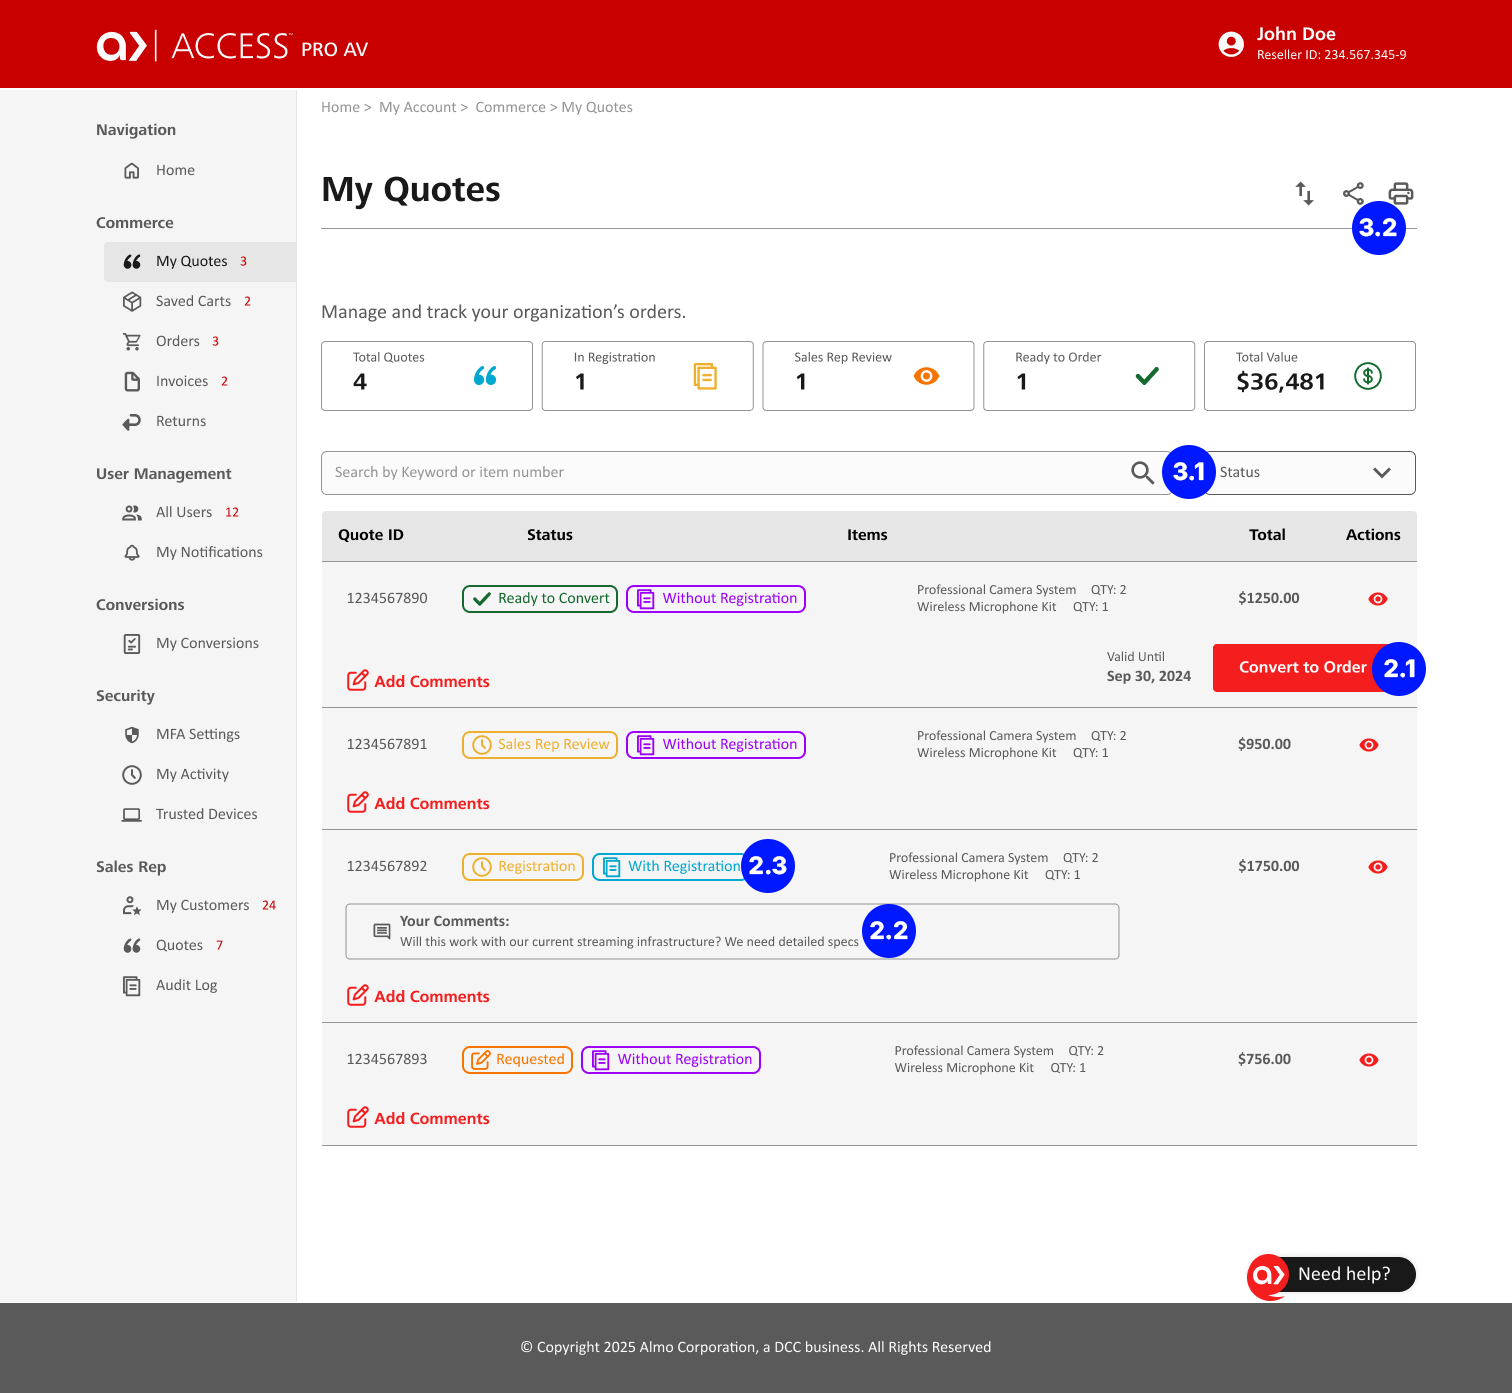Go to Orders in the sidebar
This screenshot has height=1393, width=1512.
point(178,341)
